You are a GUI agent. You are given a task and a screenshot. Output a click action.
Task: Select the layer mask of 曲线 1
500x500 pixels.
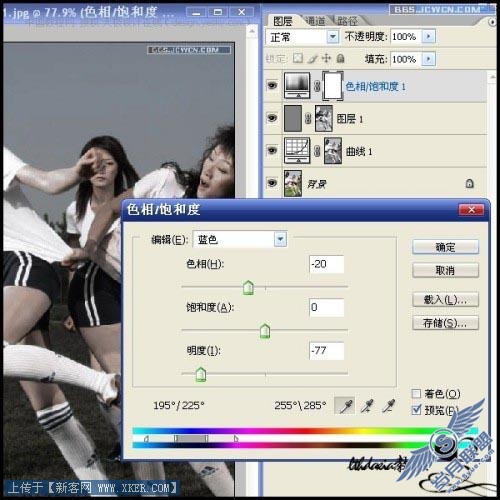click(x=333, y=151)
